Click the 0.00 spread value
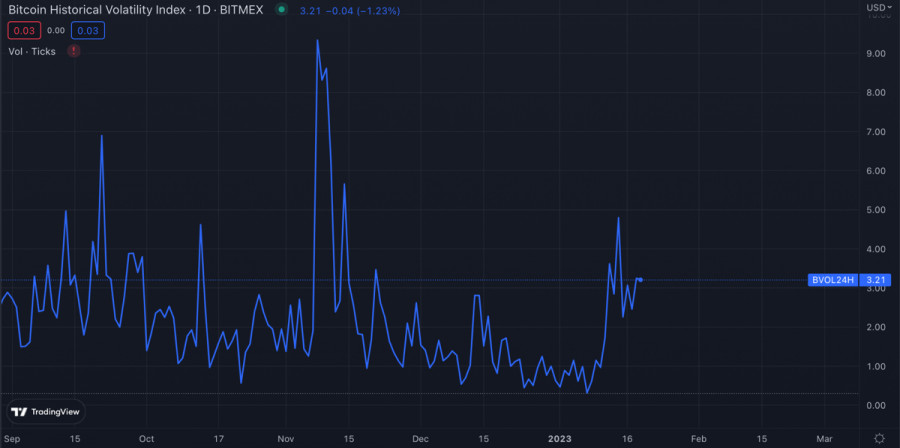This screenshot has height=448, width=900. 55,30
